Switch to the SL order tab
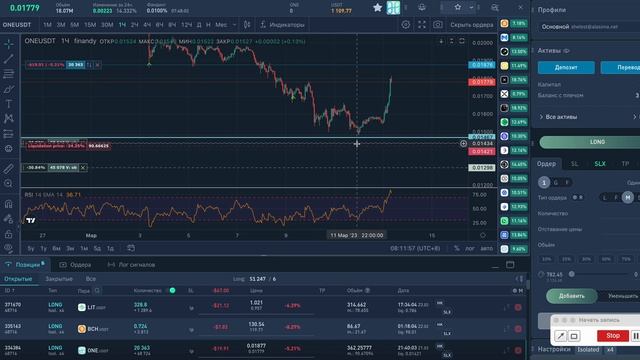Viewport: 640px width, 360px height. tap(574, 164)
